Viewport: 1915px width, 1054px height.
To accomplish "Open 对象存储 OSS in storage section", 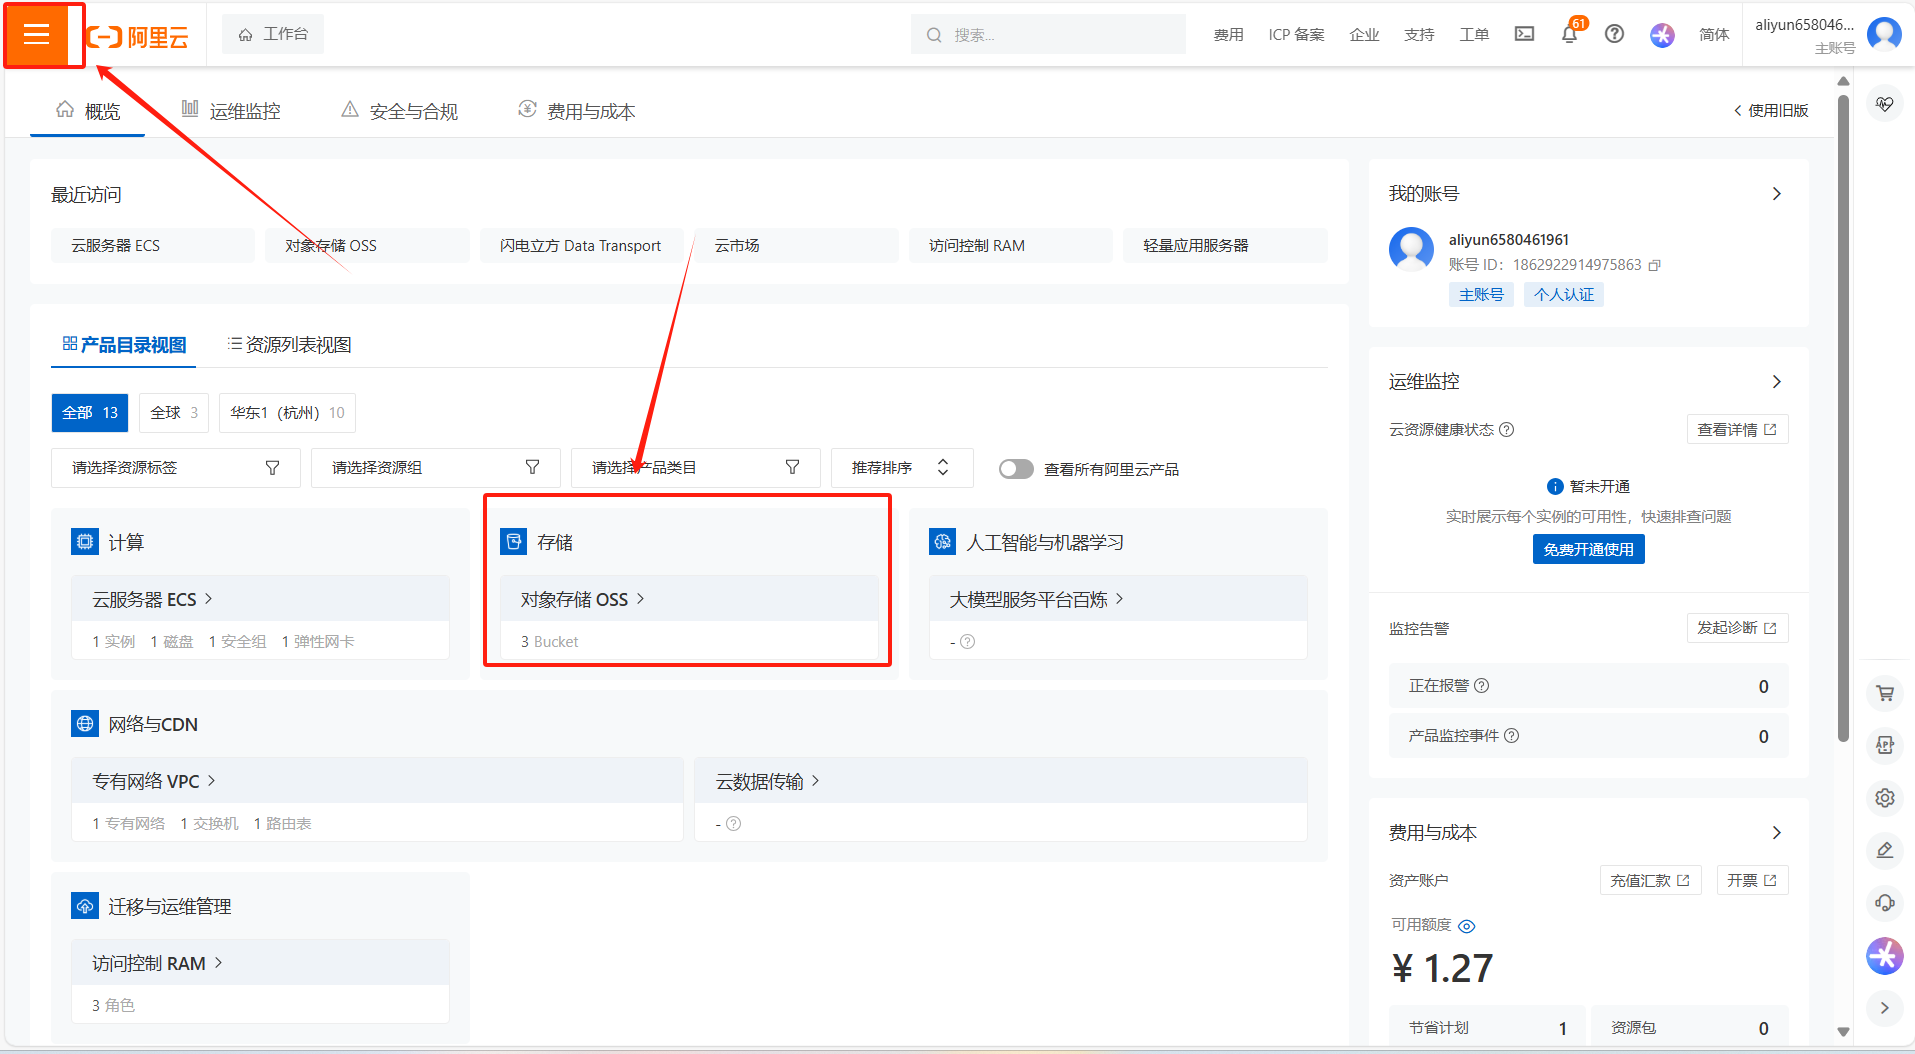I will click(582, 599).
